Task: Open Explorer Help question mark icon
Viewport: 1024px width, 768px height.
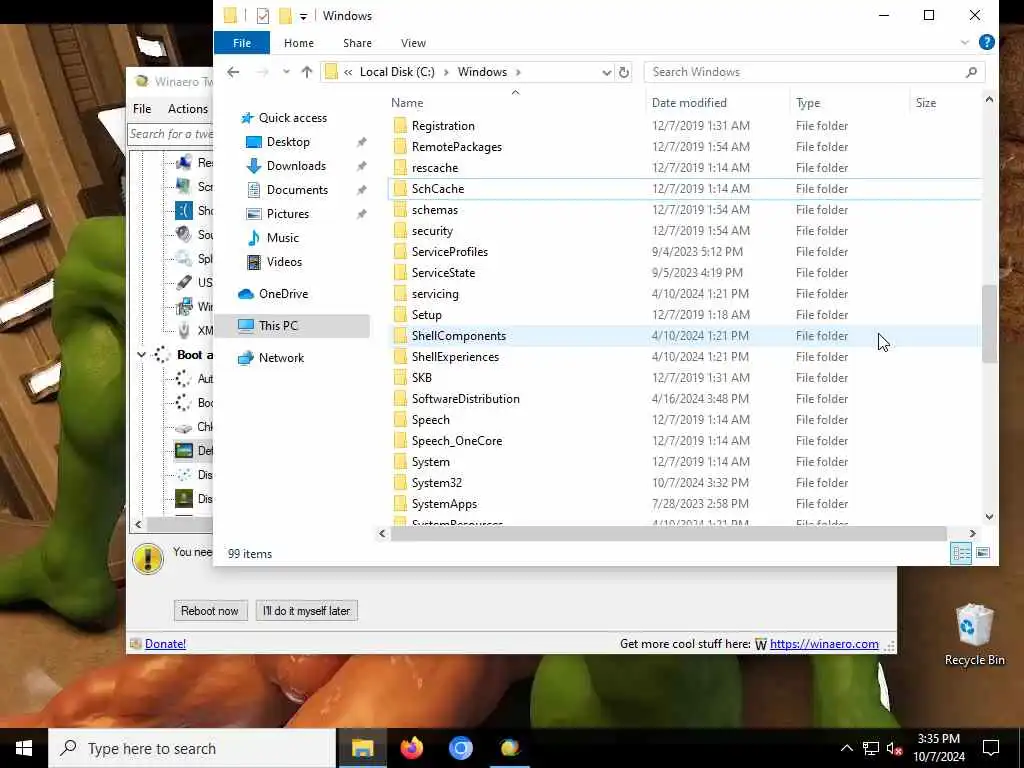Action: (987, 42)
